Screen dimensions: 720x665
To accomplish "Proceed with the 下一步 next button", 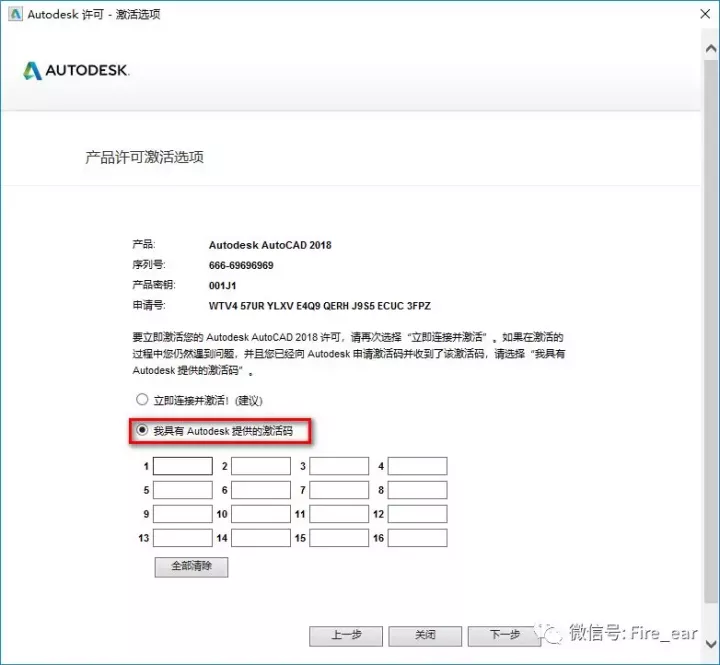I will tap(504, 635).
